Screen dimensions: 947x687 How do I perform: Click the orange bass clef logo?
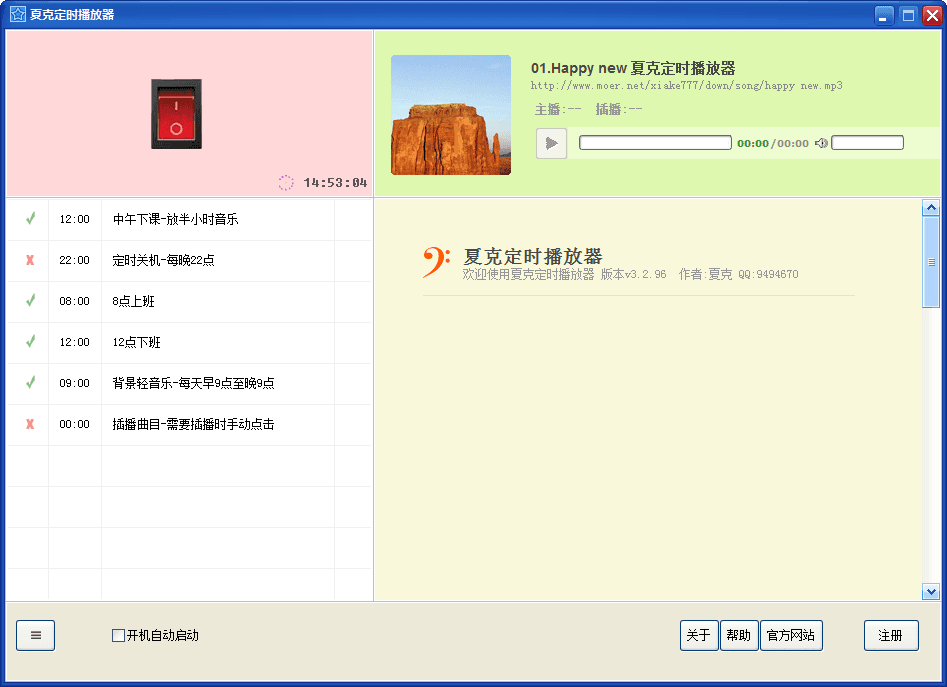pos(436,262)
